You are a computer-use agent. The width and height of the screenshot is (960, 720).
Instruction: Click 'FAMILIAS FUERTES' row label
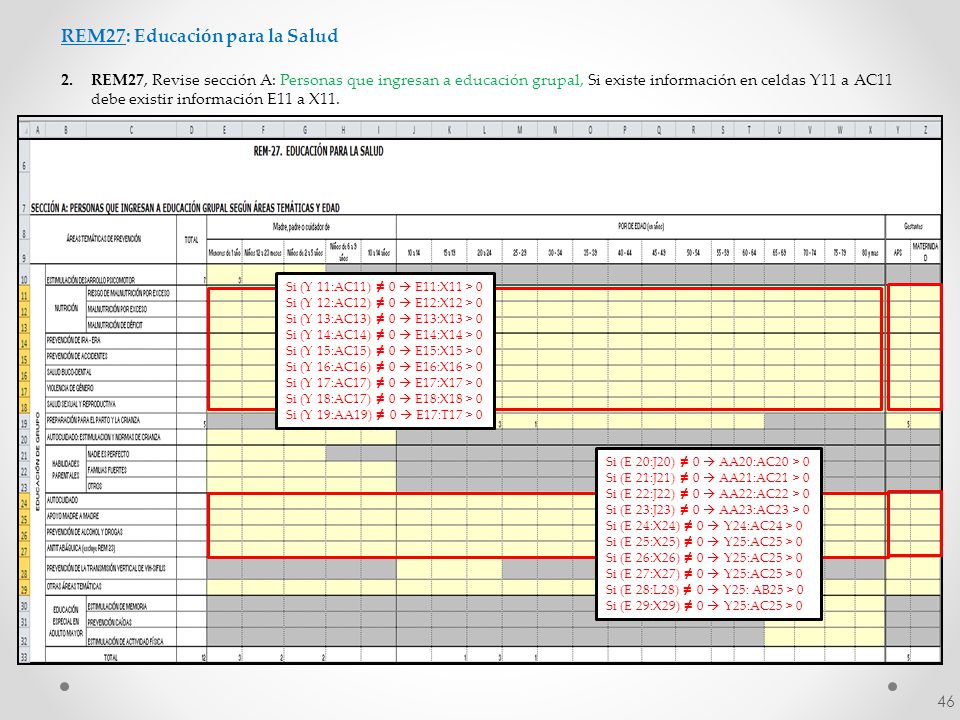click(x=107, y=470)
